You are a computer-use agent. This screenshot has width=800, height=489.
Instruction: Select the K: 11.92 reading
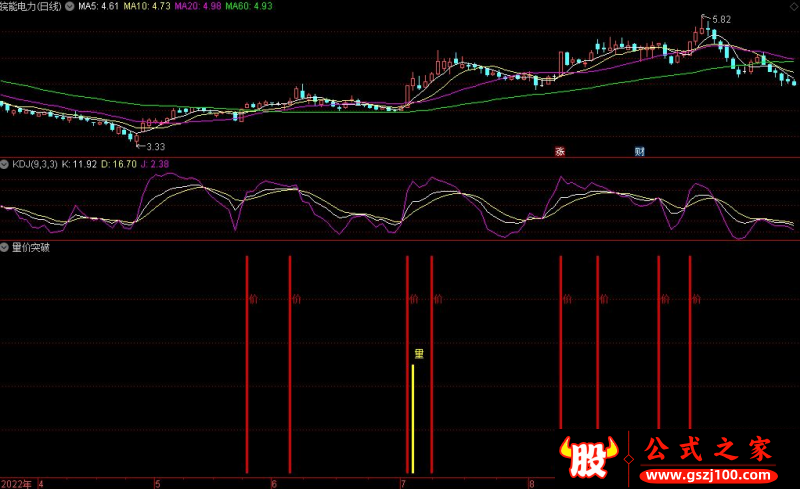[79, 164]
